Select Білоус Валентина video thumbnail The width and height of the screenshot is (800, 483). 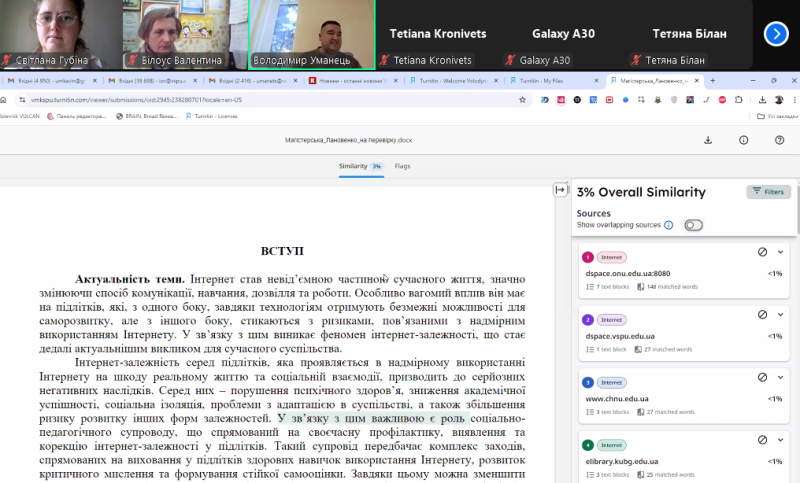[185, 34]
